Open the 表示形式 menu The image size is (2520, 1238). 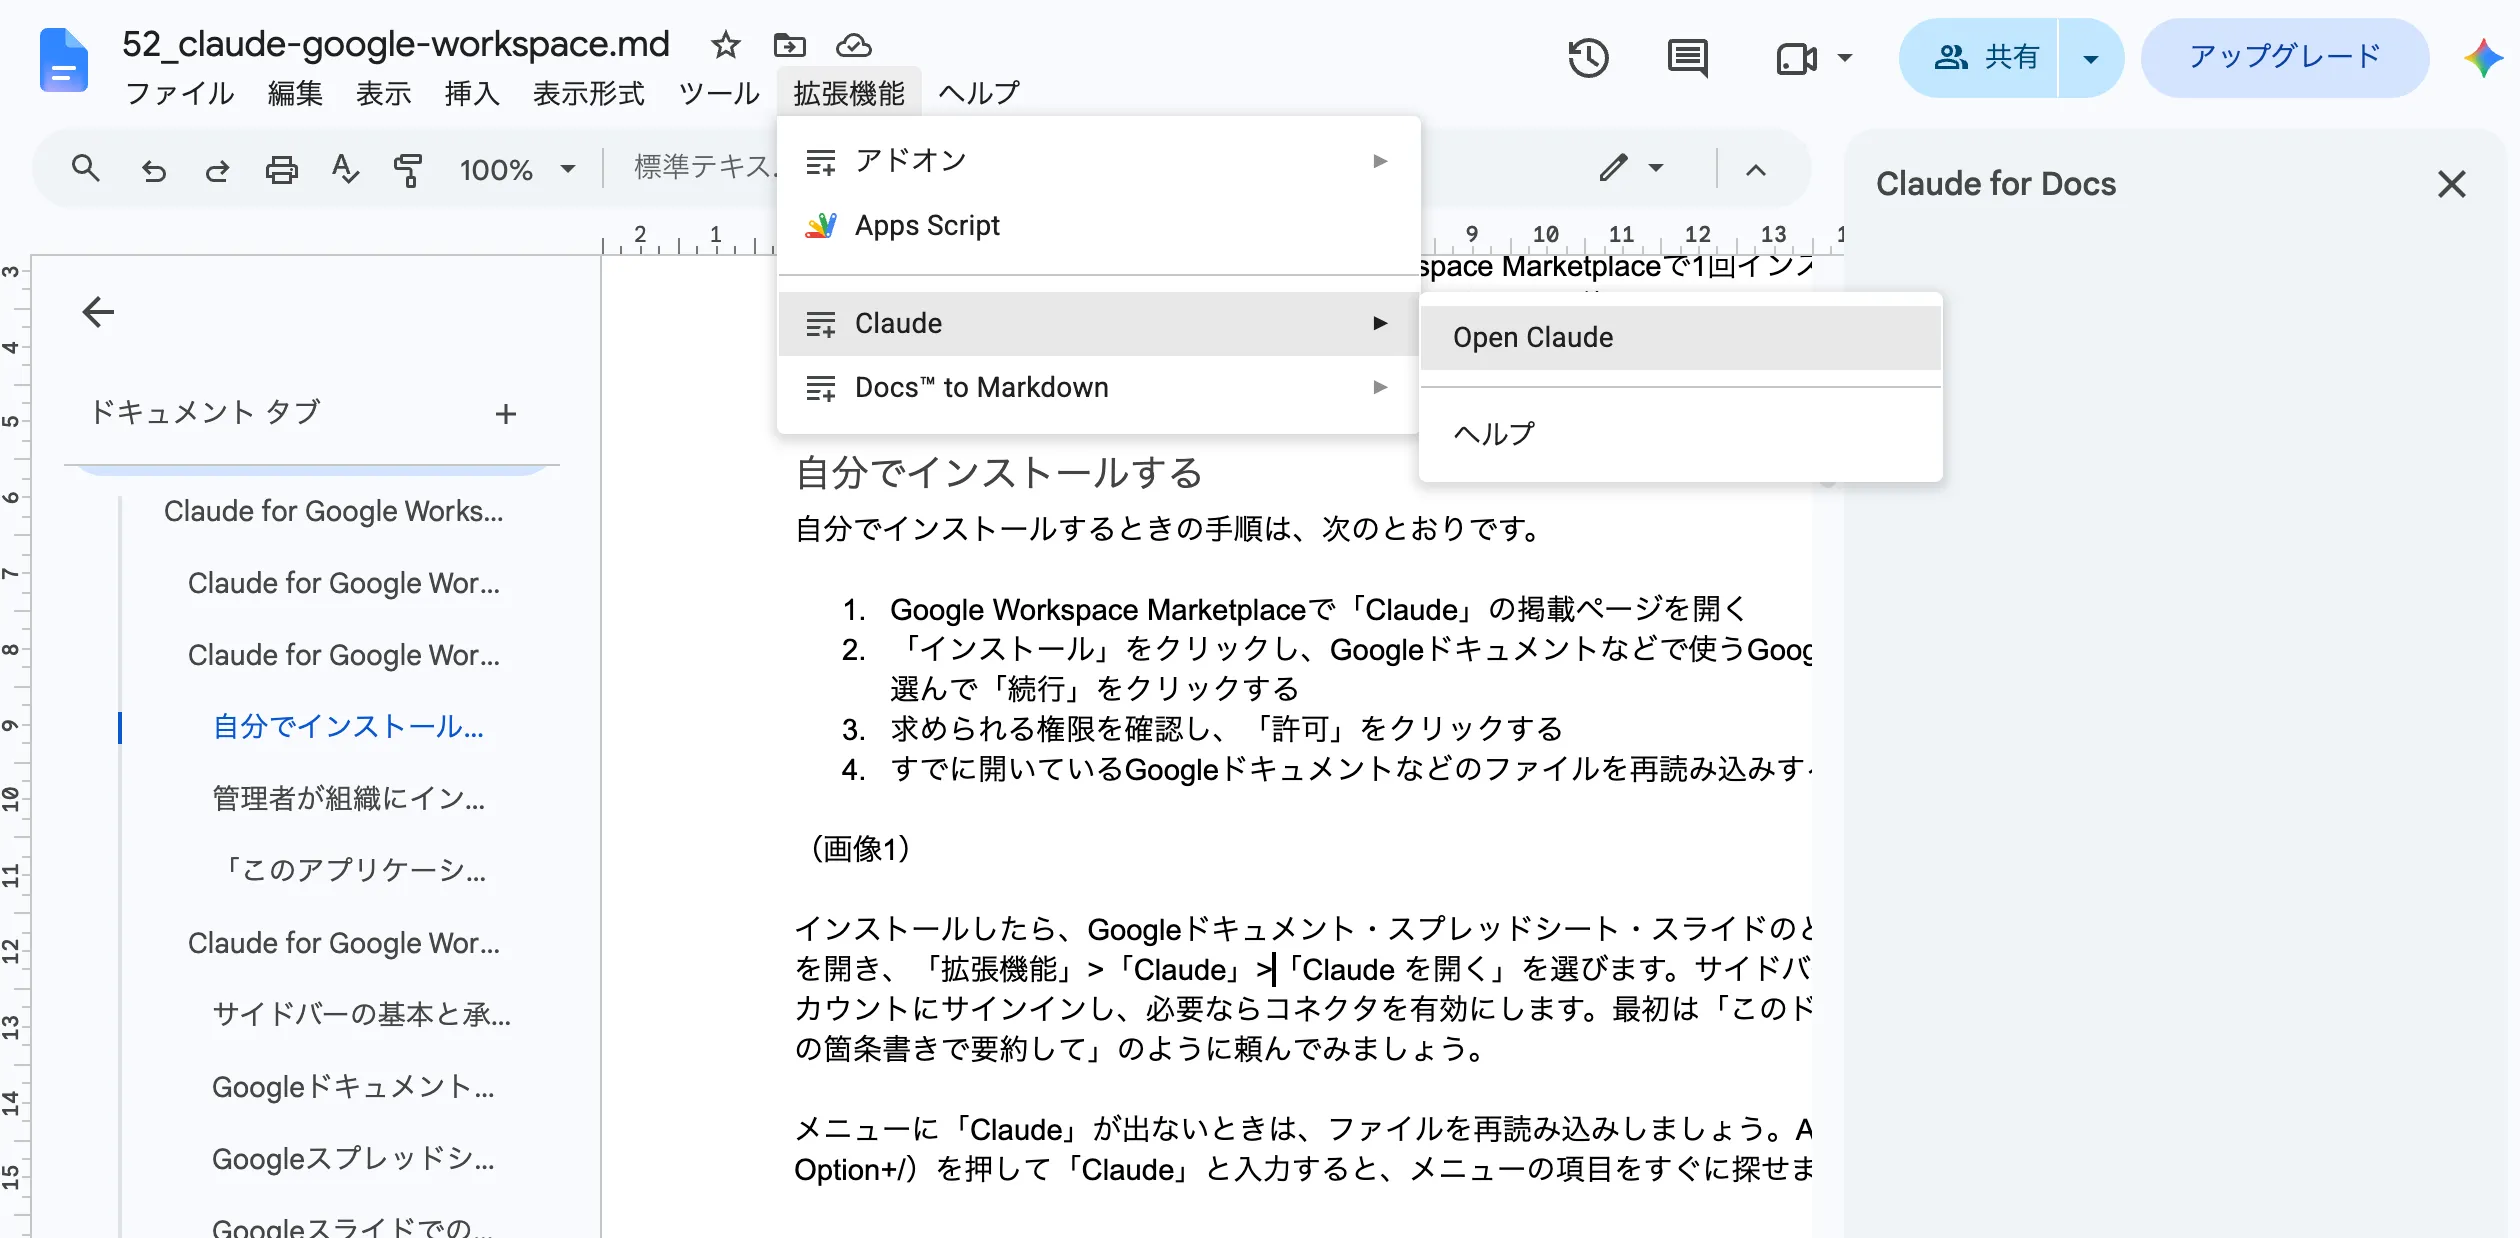click(x=588, y=93)
